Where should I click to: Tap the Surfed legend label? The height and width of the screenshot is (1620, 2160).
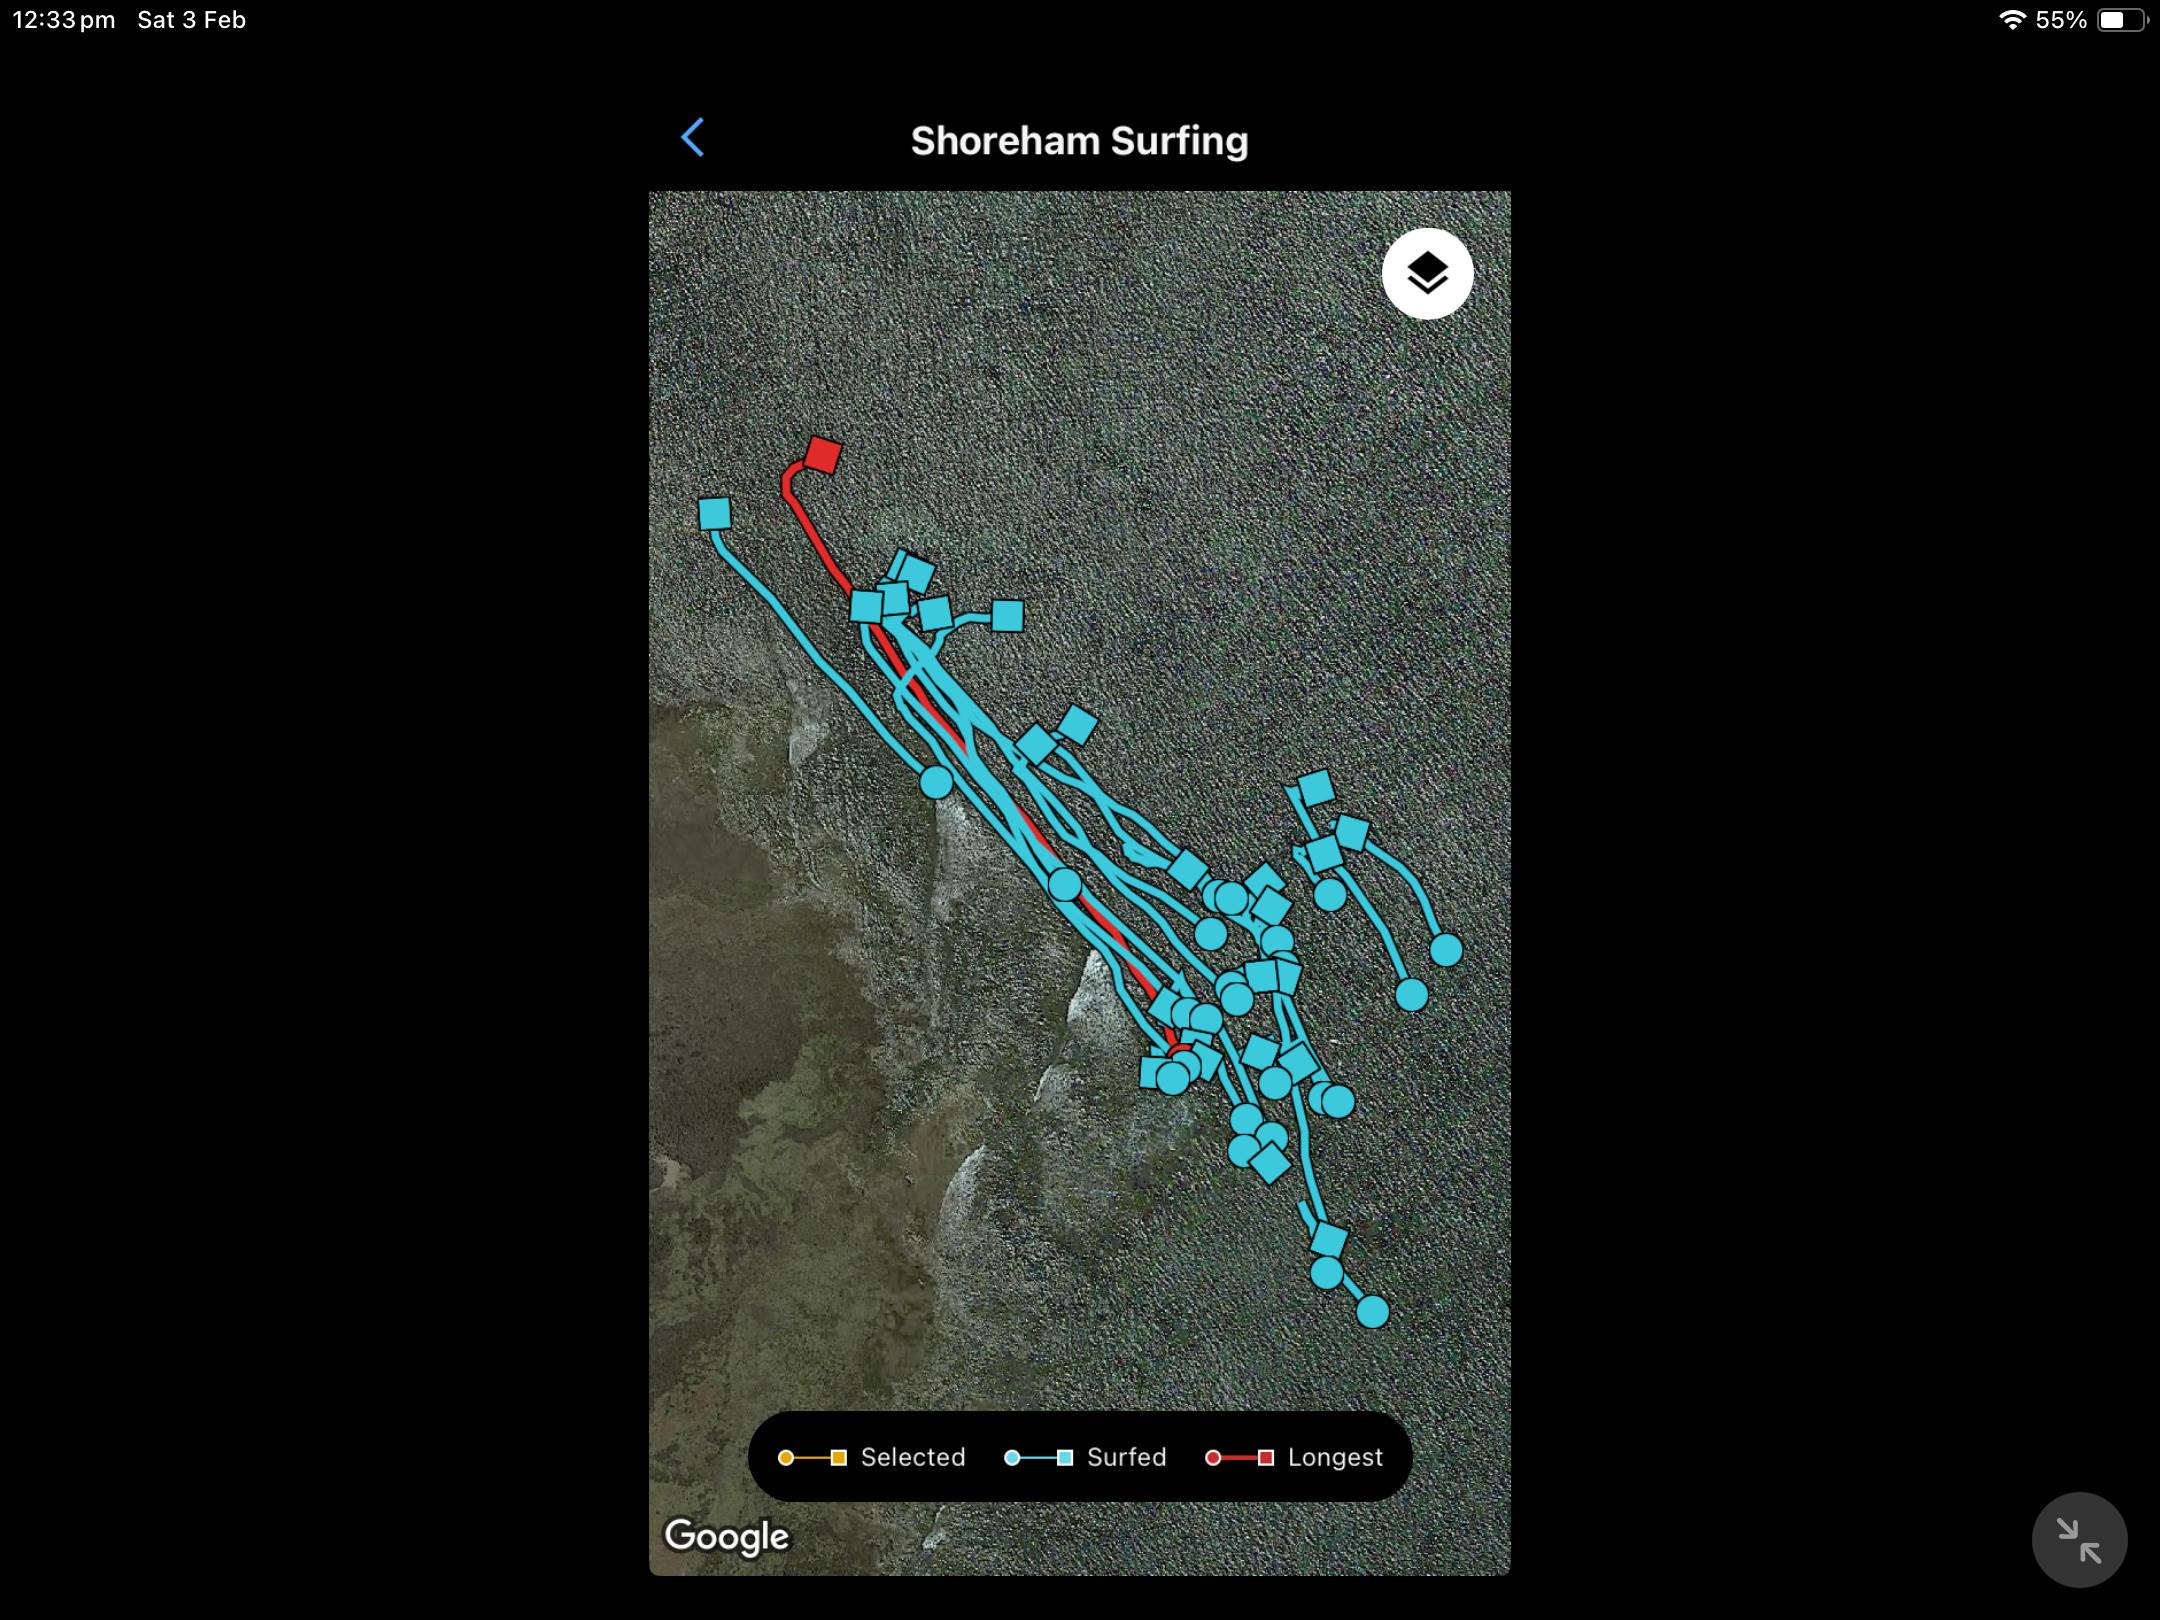[1126, 1457]
